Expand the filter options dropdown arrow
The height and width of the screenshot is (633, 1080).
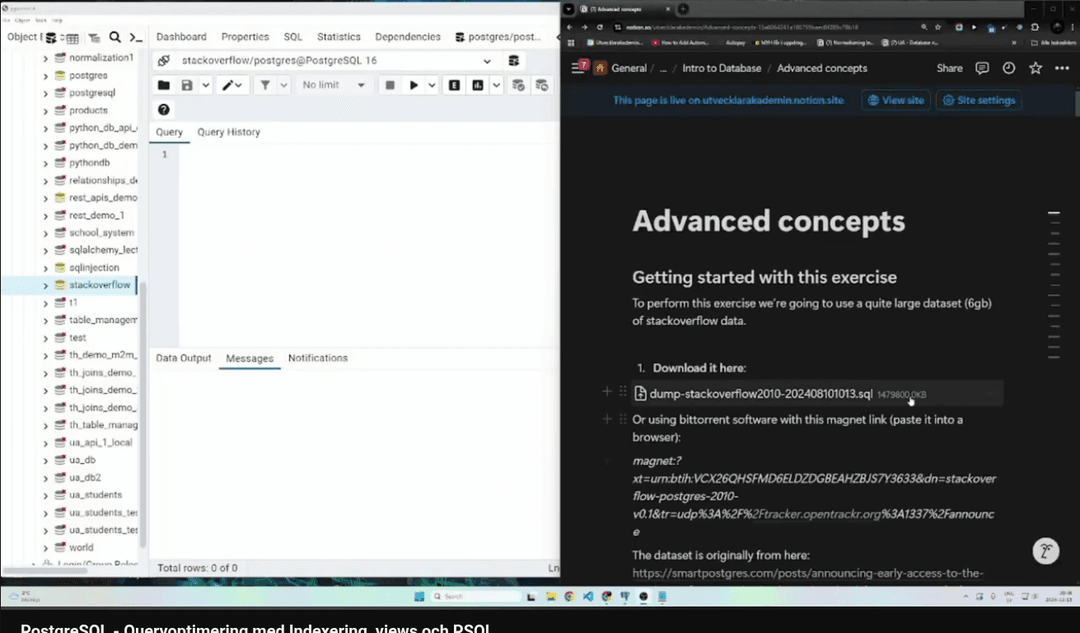tap(282, 86)
